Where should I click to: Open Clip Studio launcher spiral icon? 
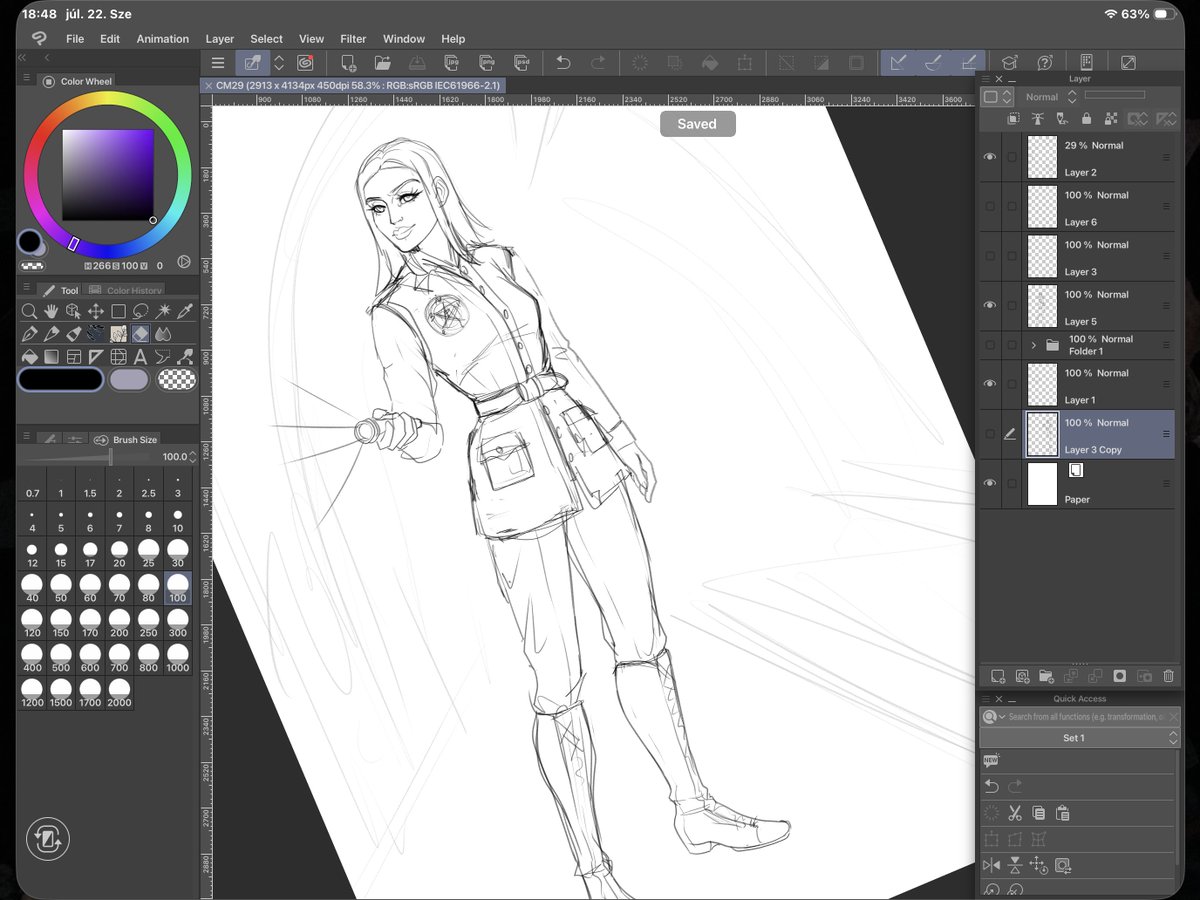click(x=306, y=63)
